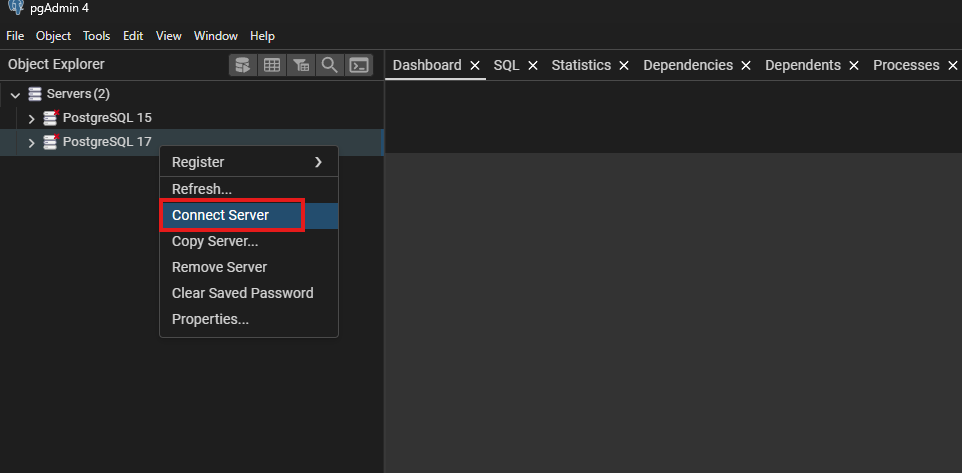Screen dimensions: 962x473
Task: Click Clear Saved Password option
Action: pyautogui.click(x=242, y=293)
